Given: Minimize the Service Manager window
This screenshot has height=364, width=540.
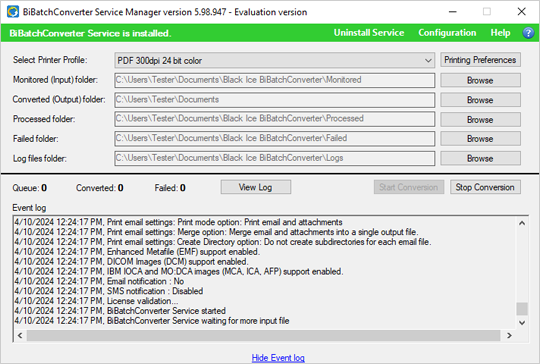Looking at the screenshot, I should click(x=453, y=12).
